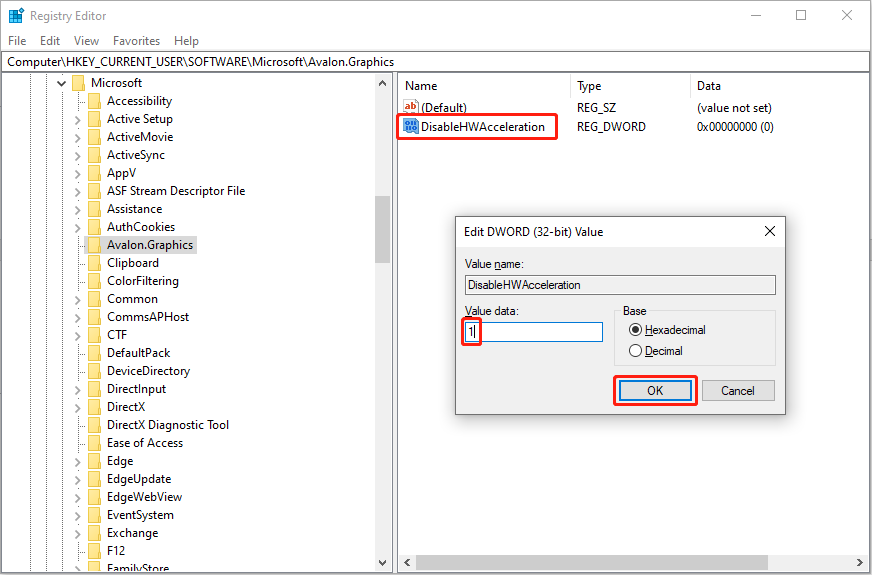872x575 pixels.
Task: Click in the Value data input field
Action: coord(533,332)
